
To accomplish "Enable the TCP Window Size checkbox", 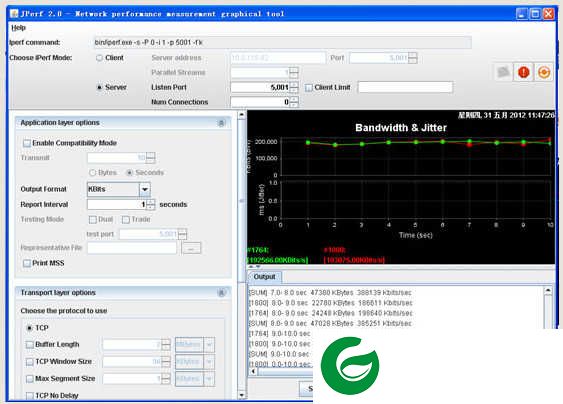I will pos(30,362).
